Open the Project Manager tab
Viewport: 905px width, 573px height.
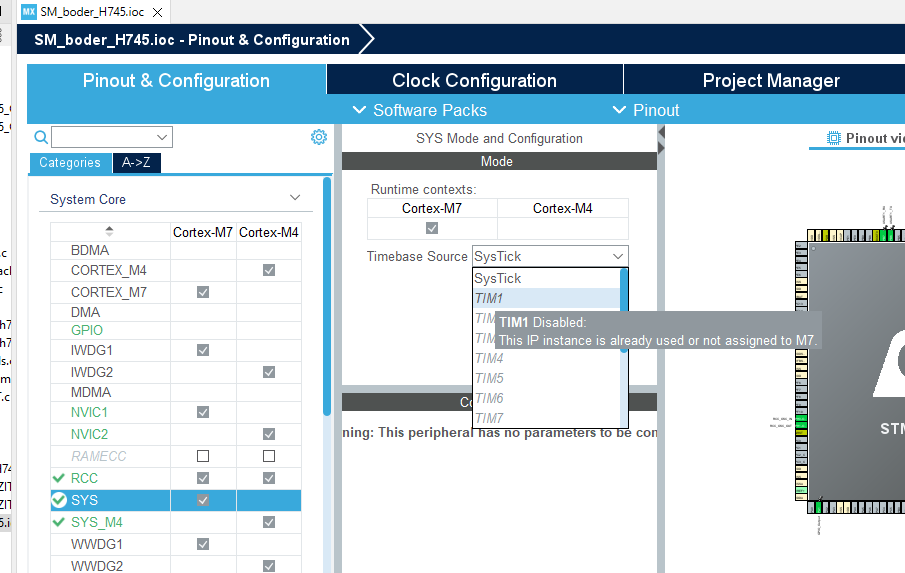(x=770, y=81)
